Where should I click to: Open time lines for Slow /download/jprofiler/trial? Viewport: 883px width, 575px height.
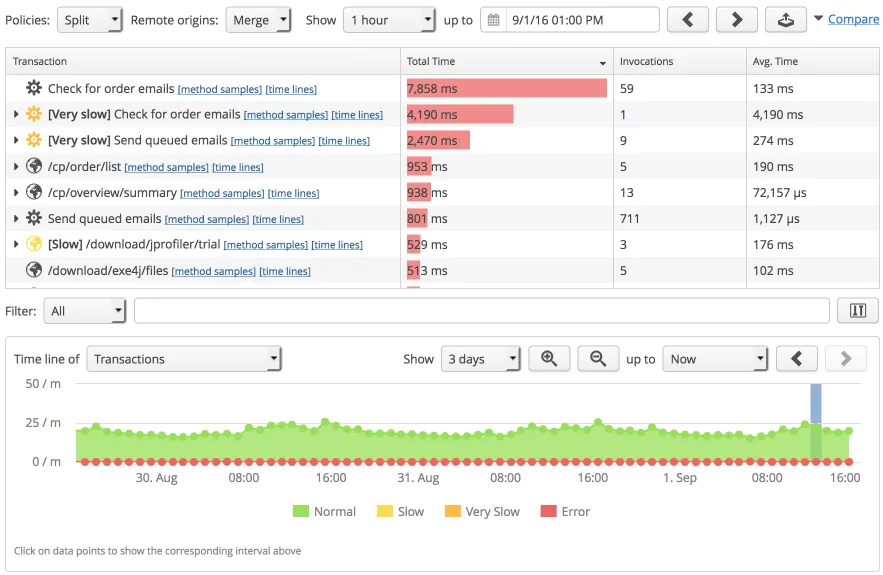pyautogui.click(x=337, y=245)
